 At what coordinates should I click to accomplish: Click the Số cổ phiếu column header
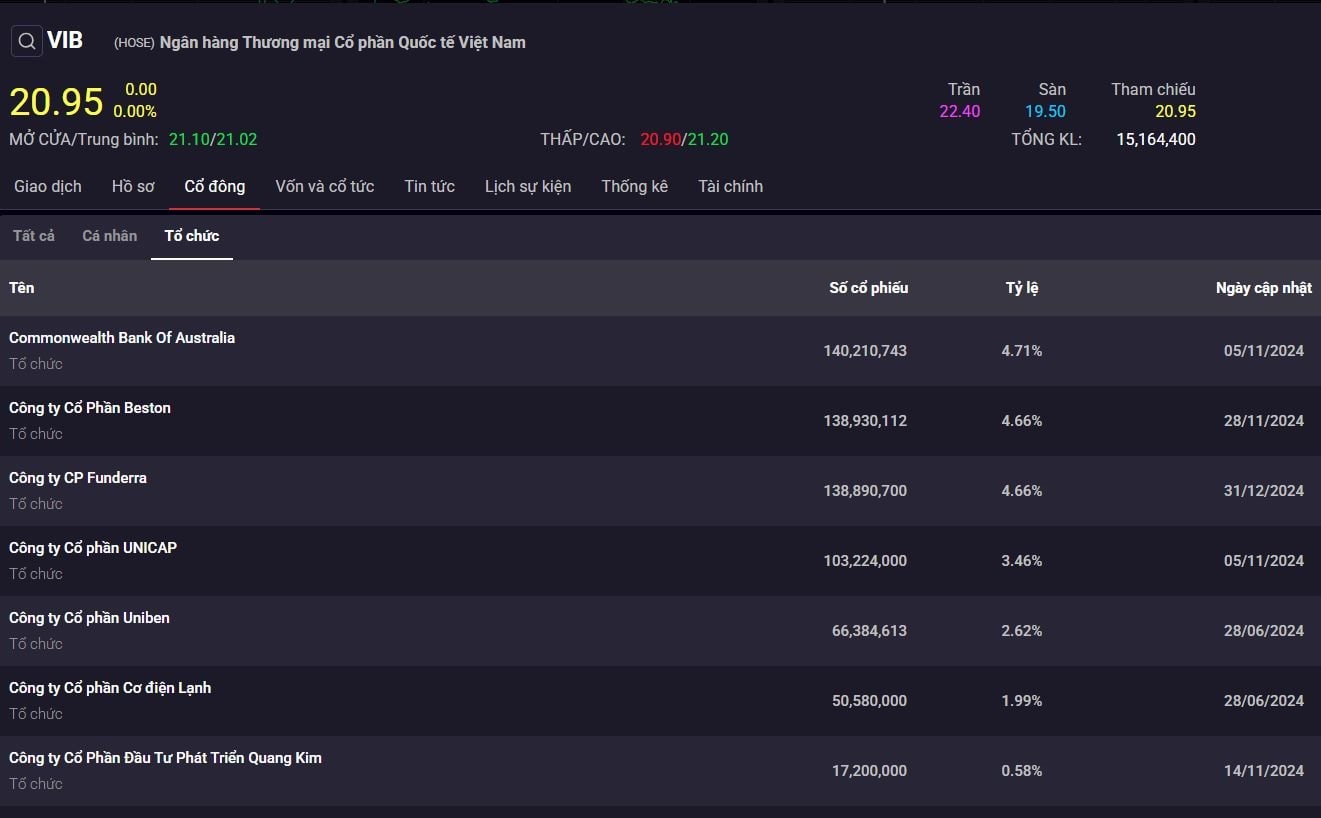click(869, 288)
